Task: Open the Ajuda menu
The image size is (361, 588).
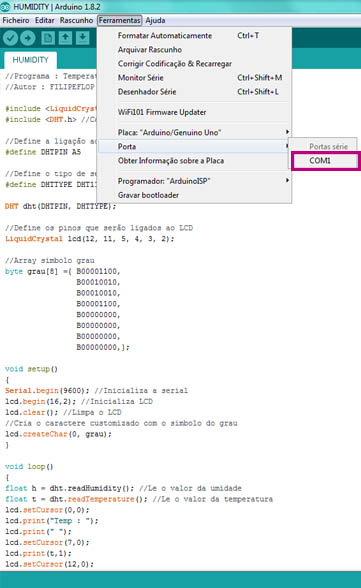Action: [155, 20]
